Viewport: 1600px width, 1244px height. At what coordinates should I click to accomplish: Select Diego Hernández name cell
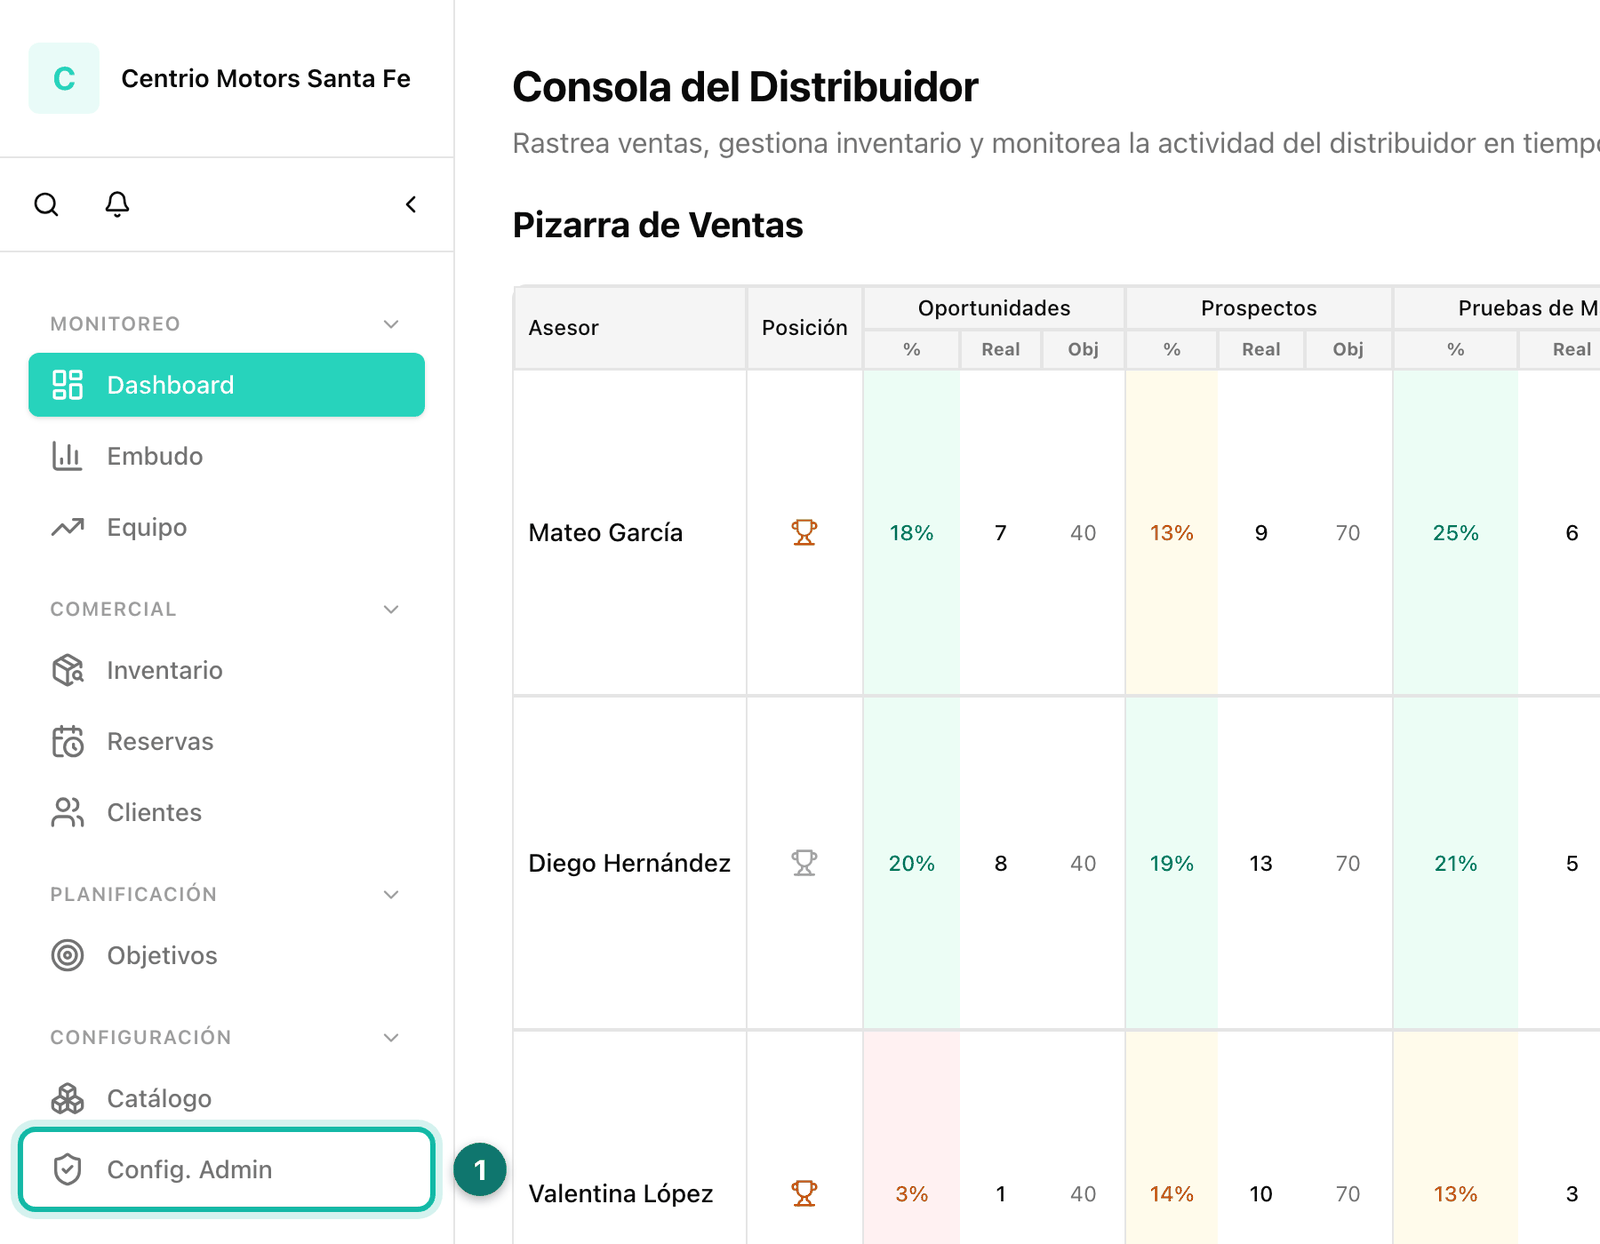click(x=630, y=863)
